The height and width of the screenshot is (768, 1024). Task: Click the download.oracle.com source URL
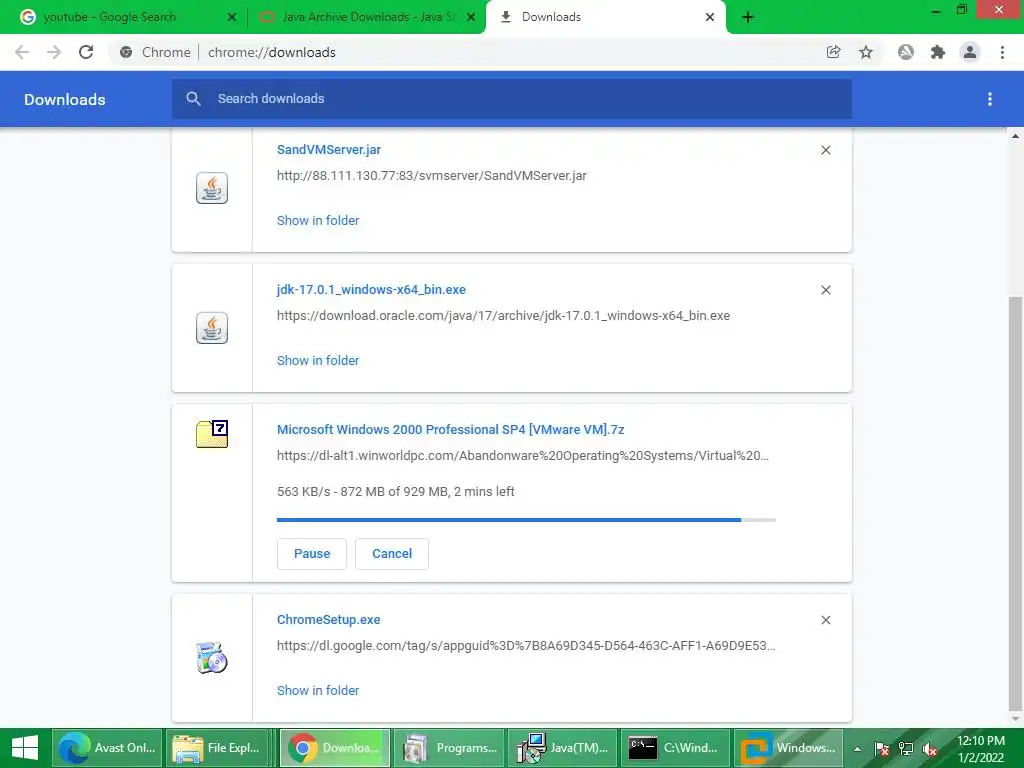(503, 315)
